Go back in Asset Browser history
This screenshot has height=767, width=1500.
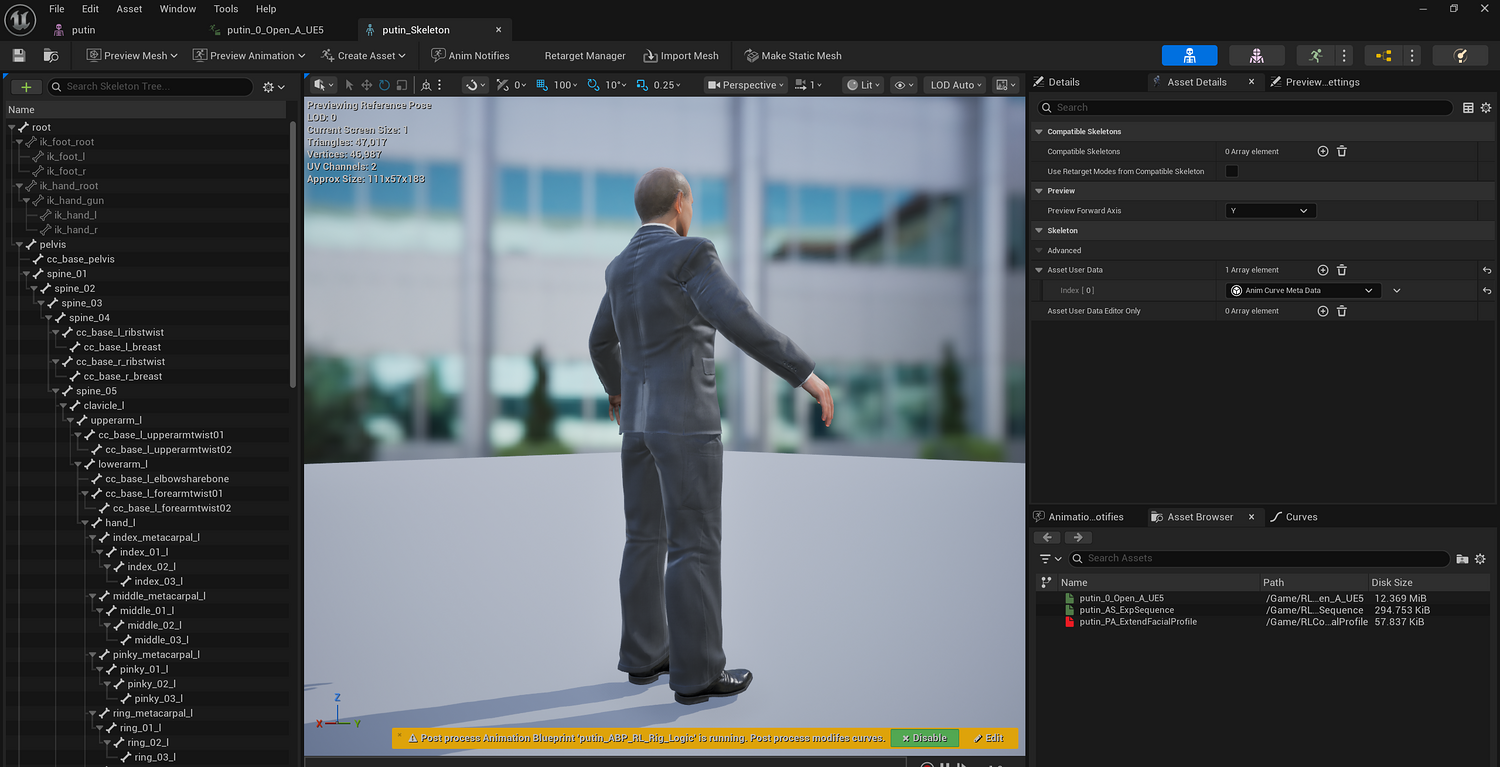point(1048,538)
